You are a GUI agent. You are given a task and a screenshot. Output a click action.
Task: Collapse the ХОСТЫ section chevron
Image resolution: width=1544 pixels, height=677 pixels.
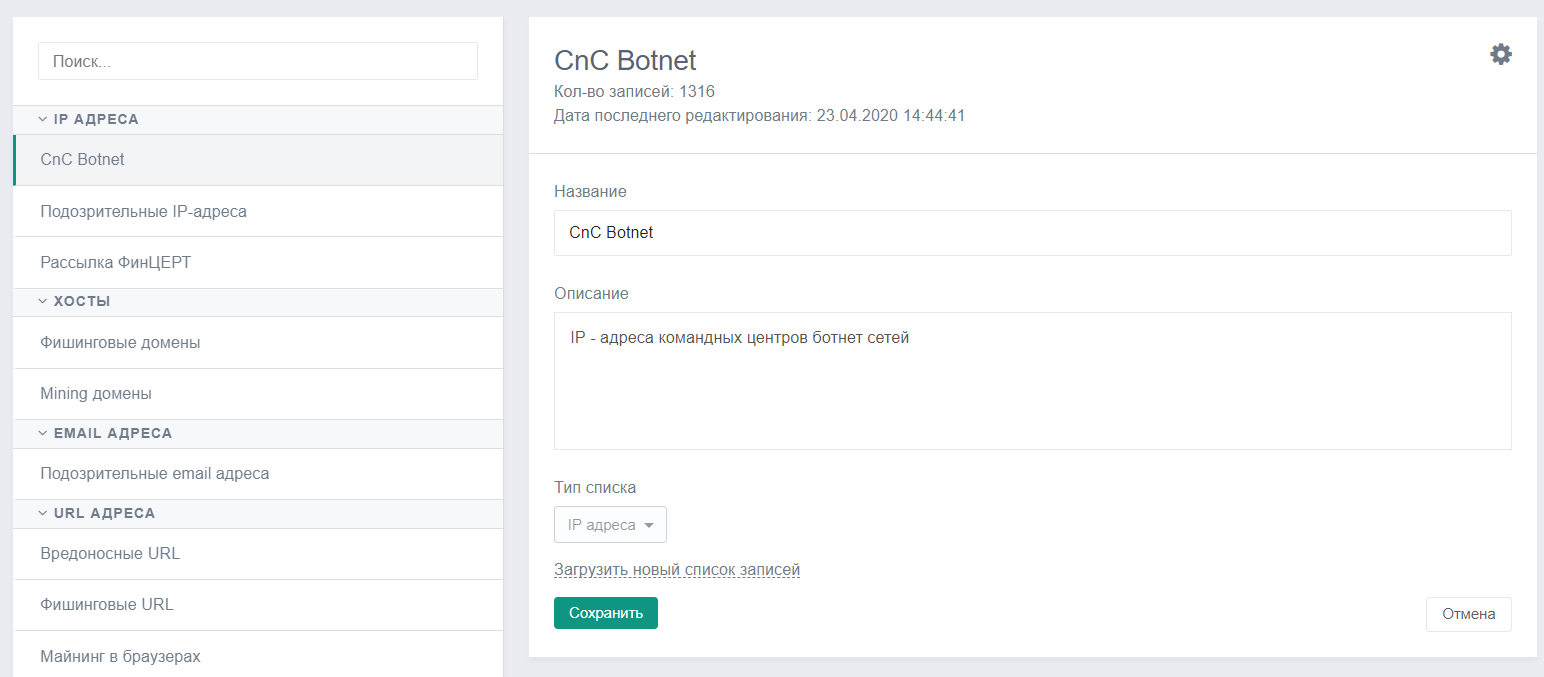pyautogui.click(x=43, y=301)
